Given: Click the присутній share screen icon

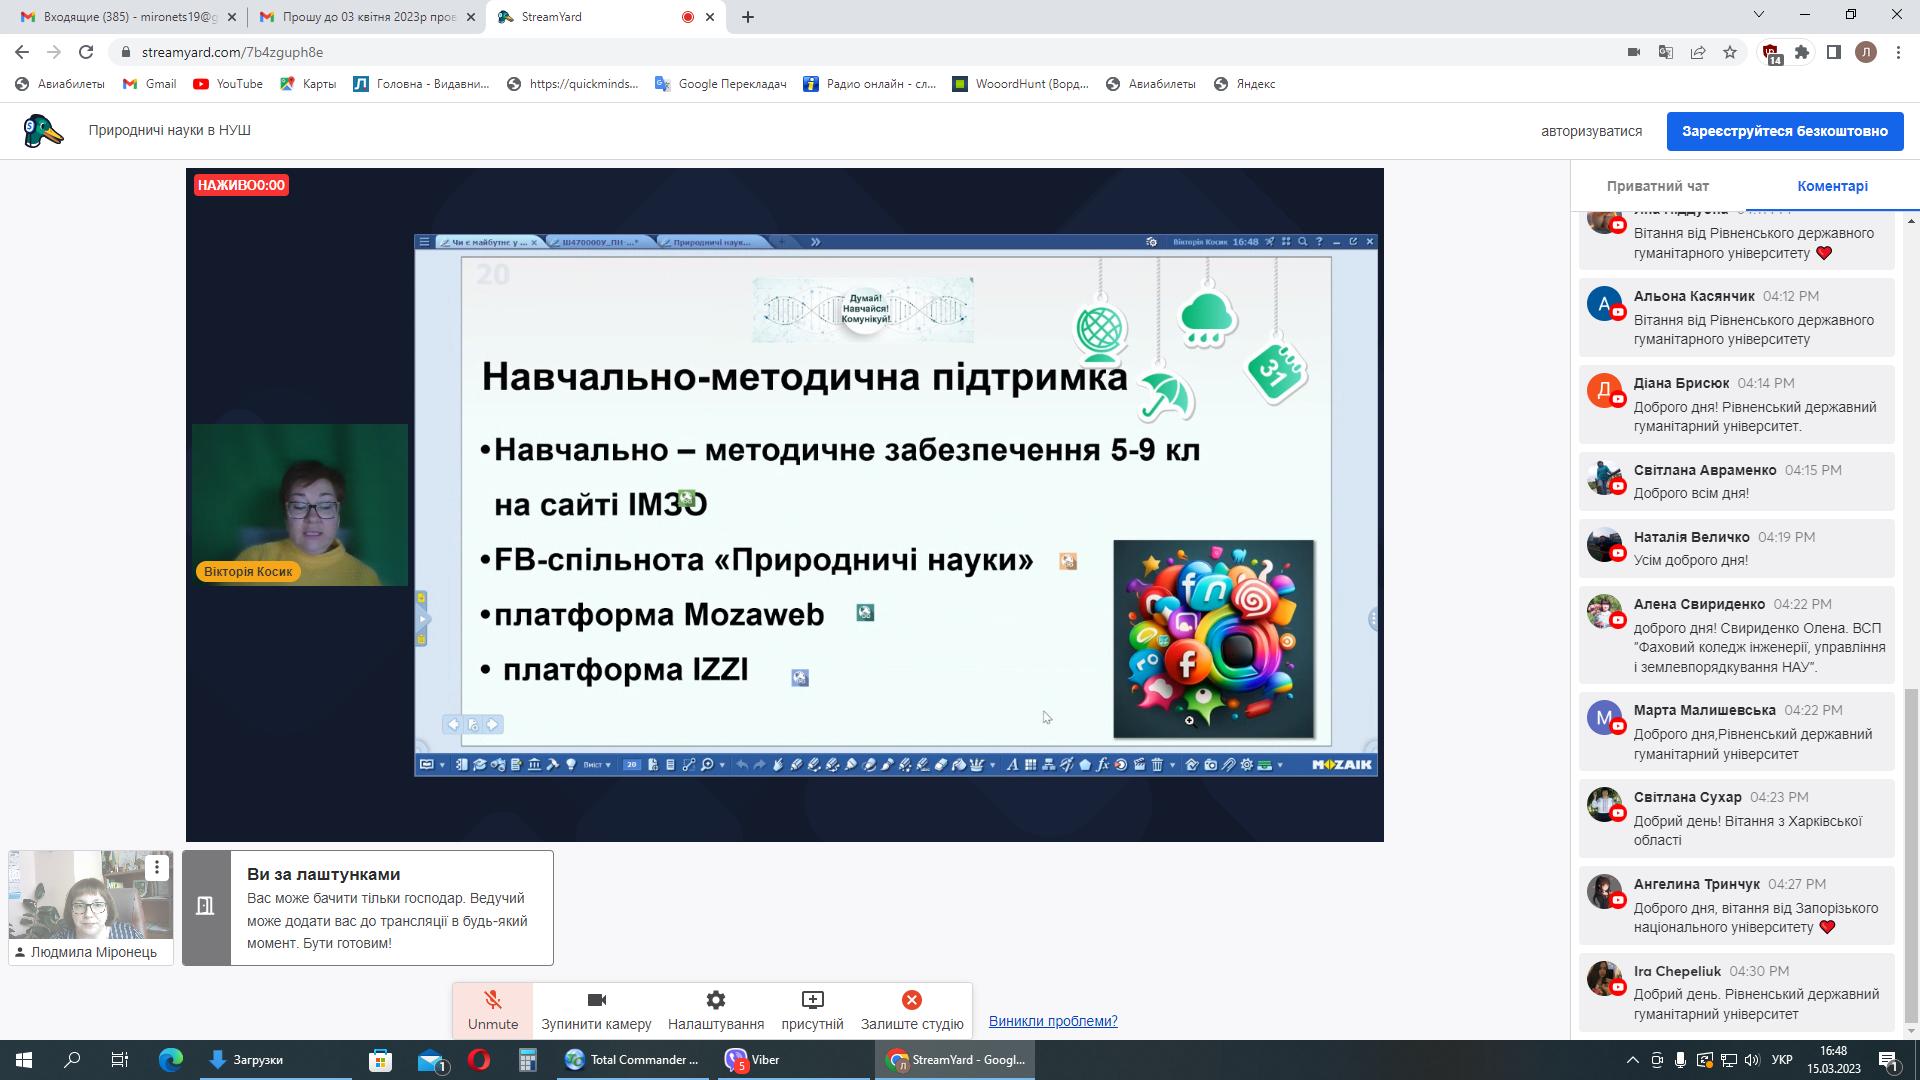Looking at the screenshot, I should click(x=812, y=1010).
